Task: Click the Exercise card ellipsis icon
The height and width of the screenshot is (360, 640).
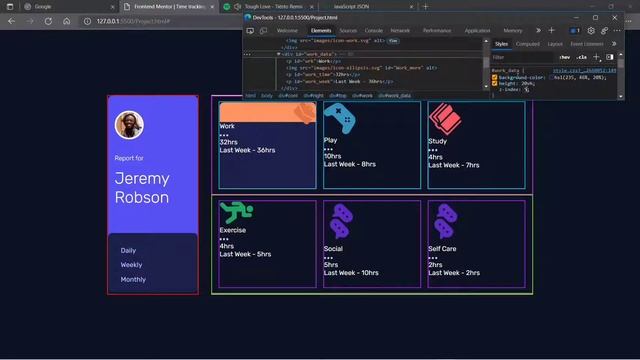Action: click(224, 239)
